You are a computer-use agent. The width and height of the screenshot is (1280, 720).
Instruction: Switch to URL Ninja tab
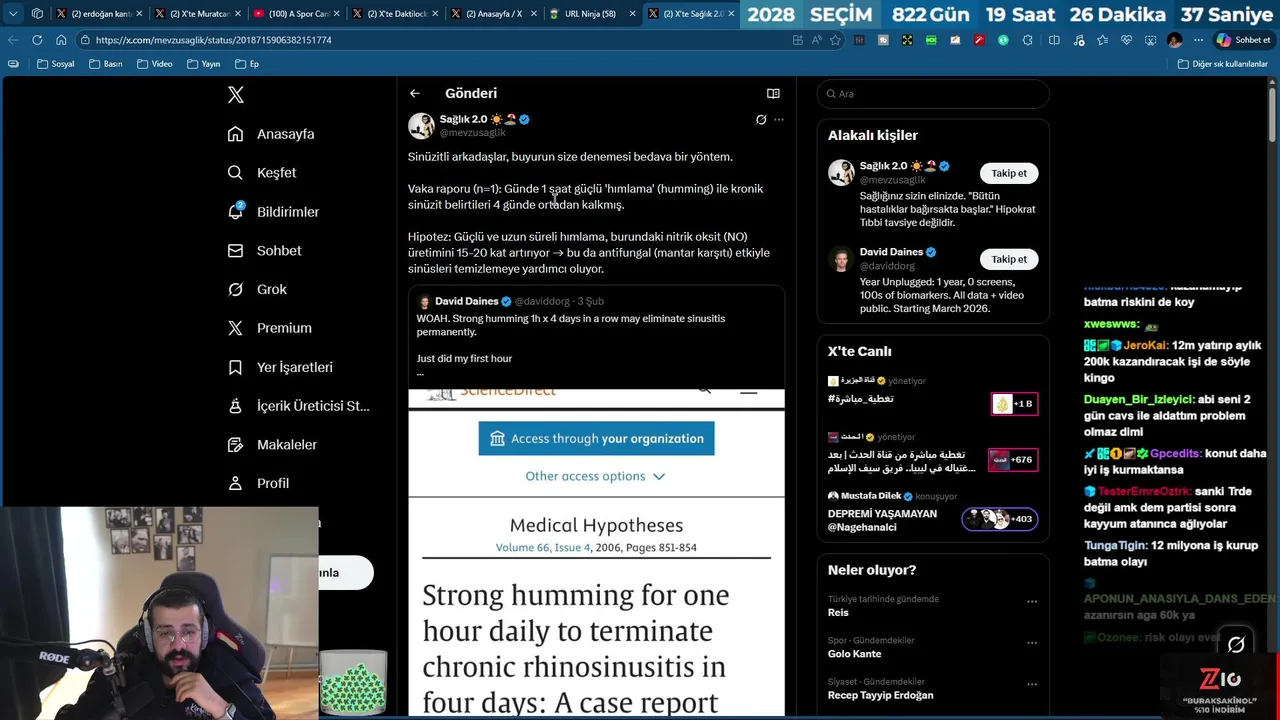[x=591, y=14]
